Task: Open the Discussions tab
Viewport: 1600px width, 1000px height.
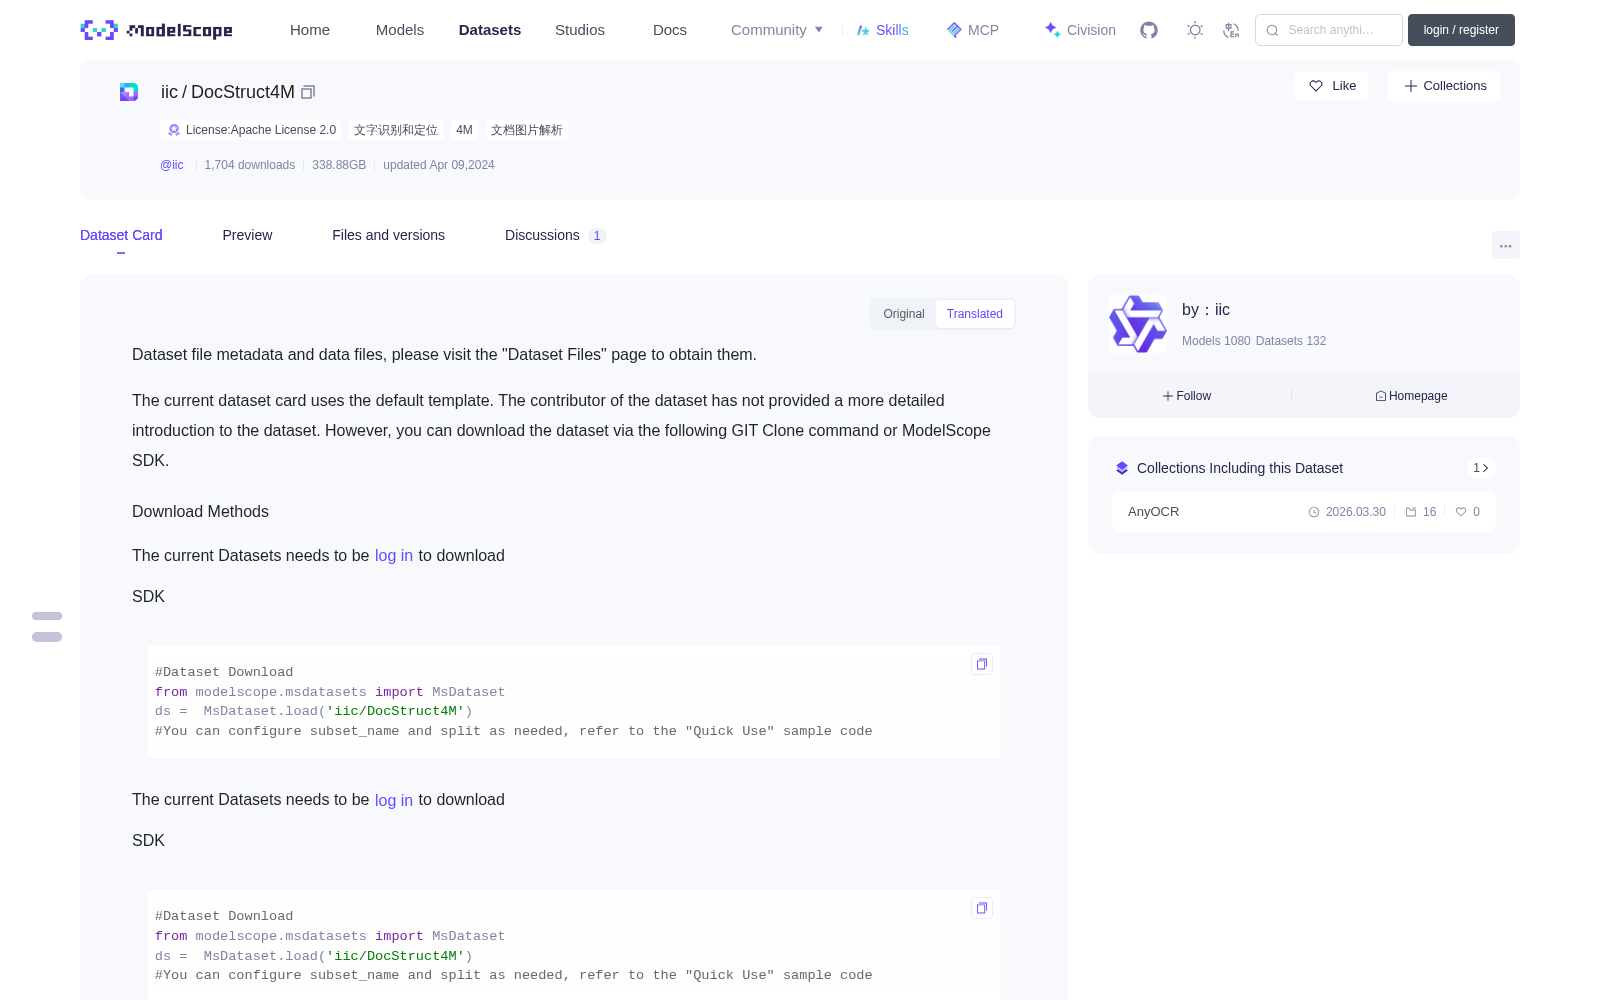Action: coord(555,235)
